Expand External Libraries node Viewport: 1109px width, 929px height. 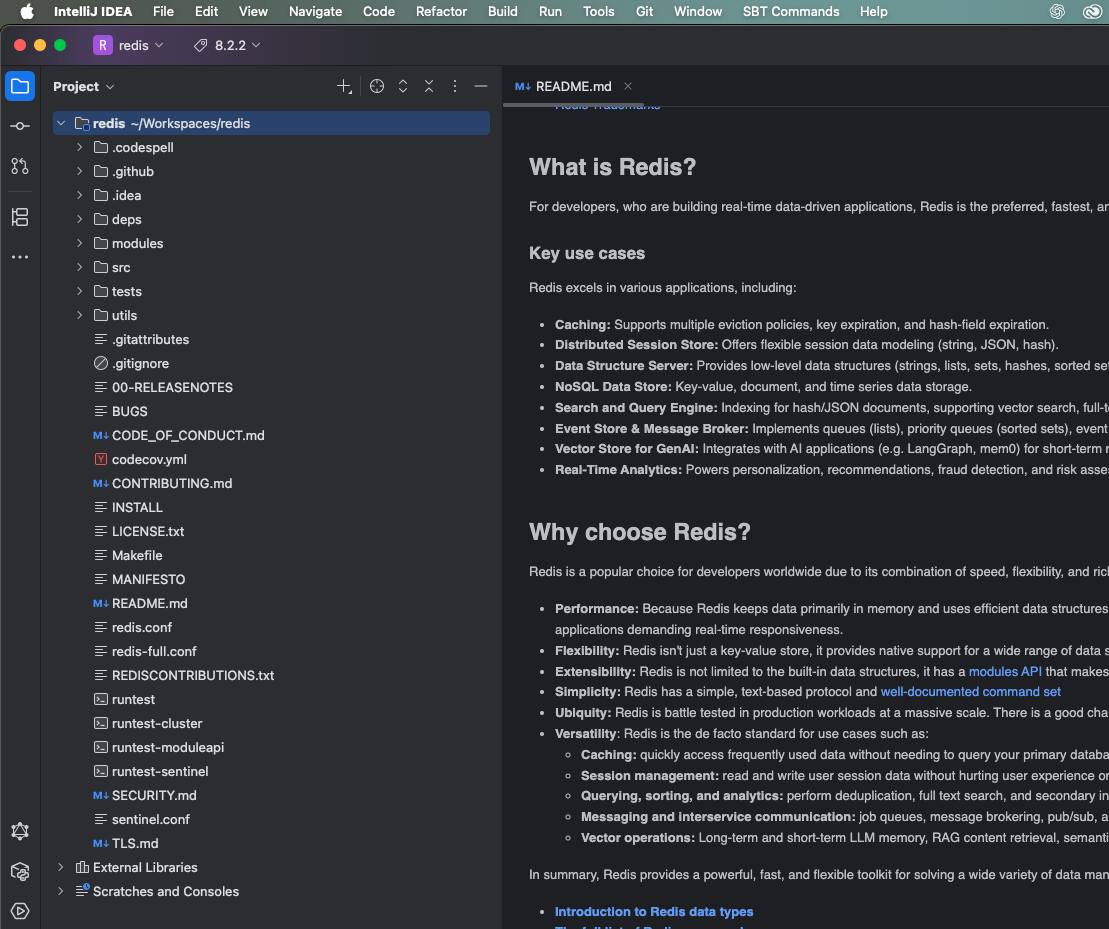61,867
